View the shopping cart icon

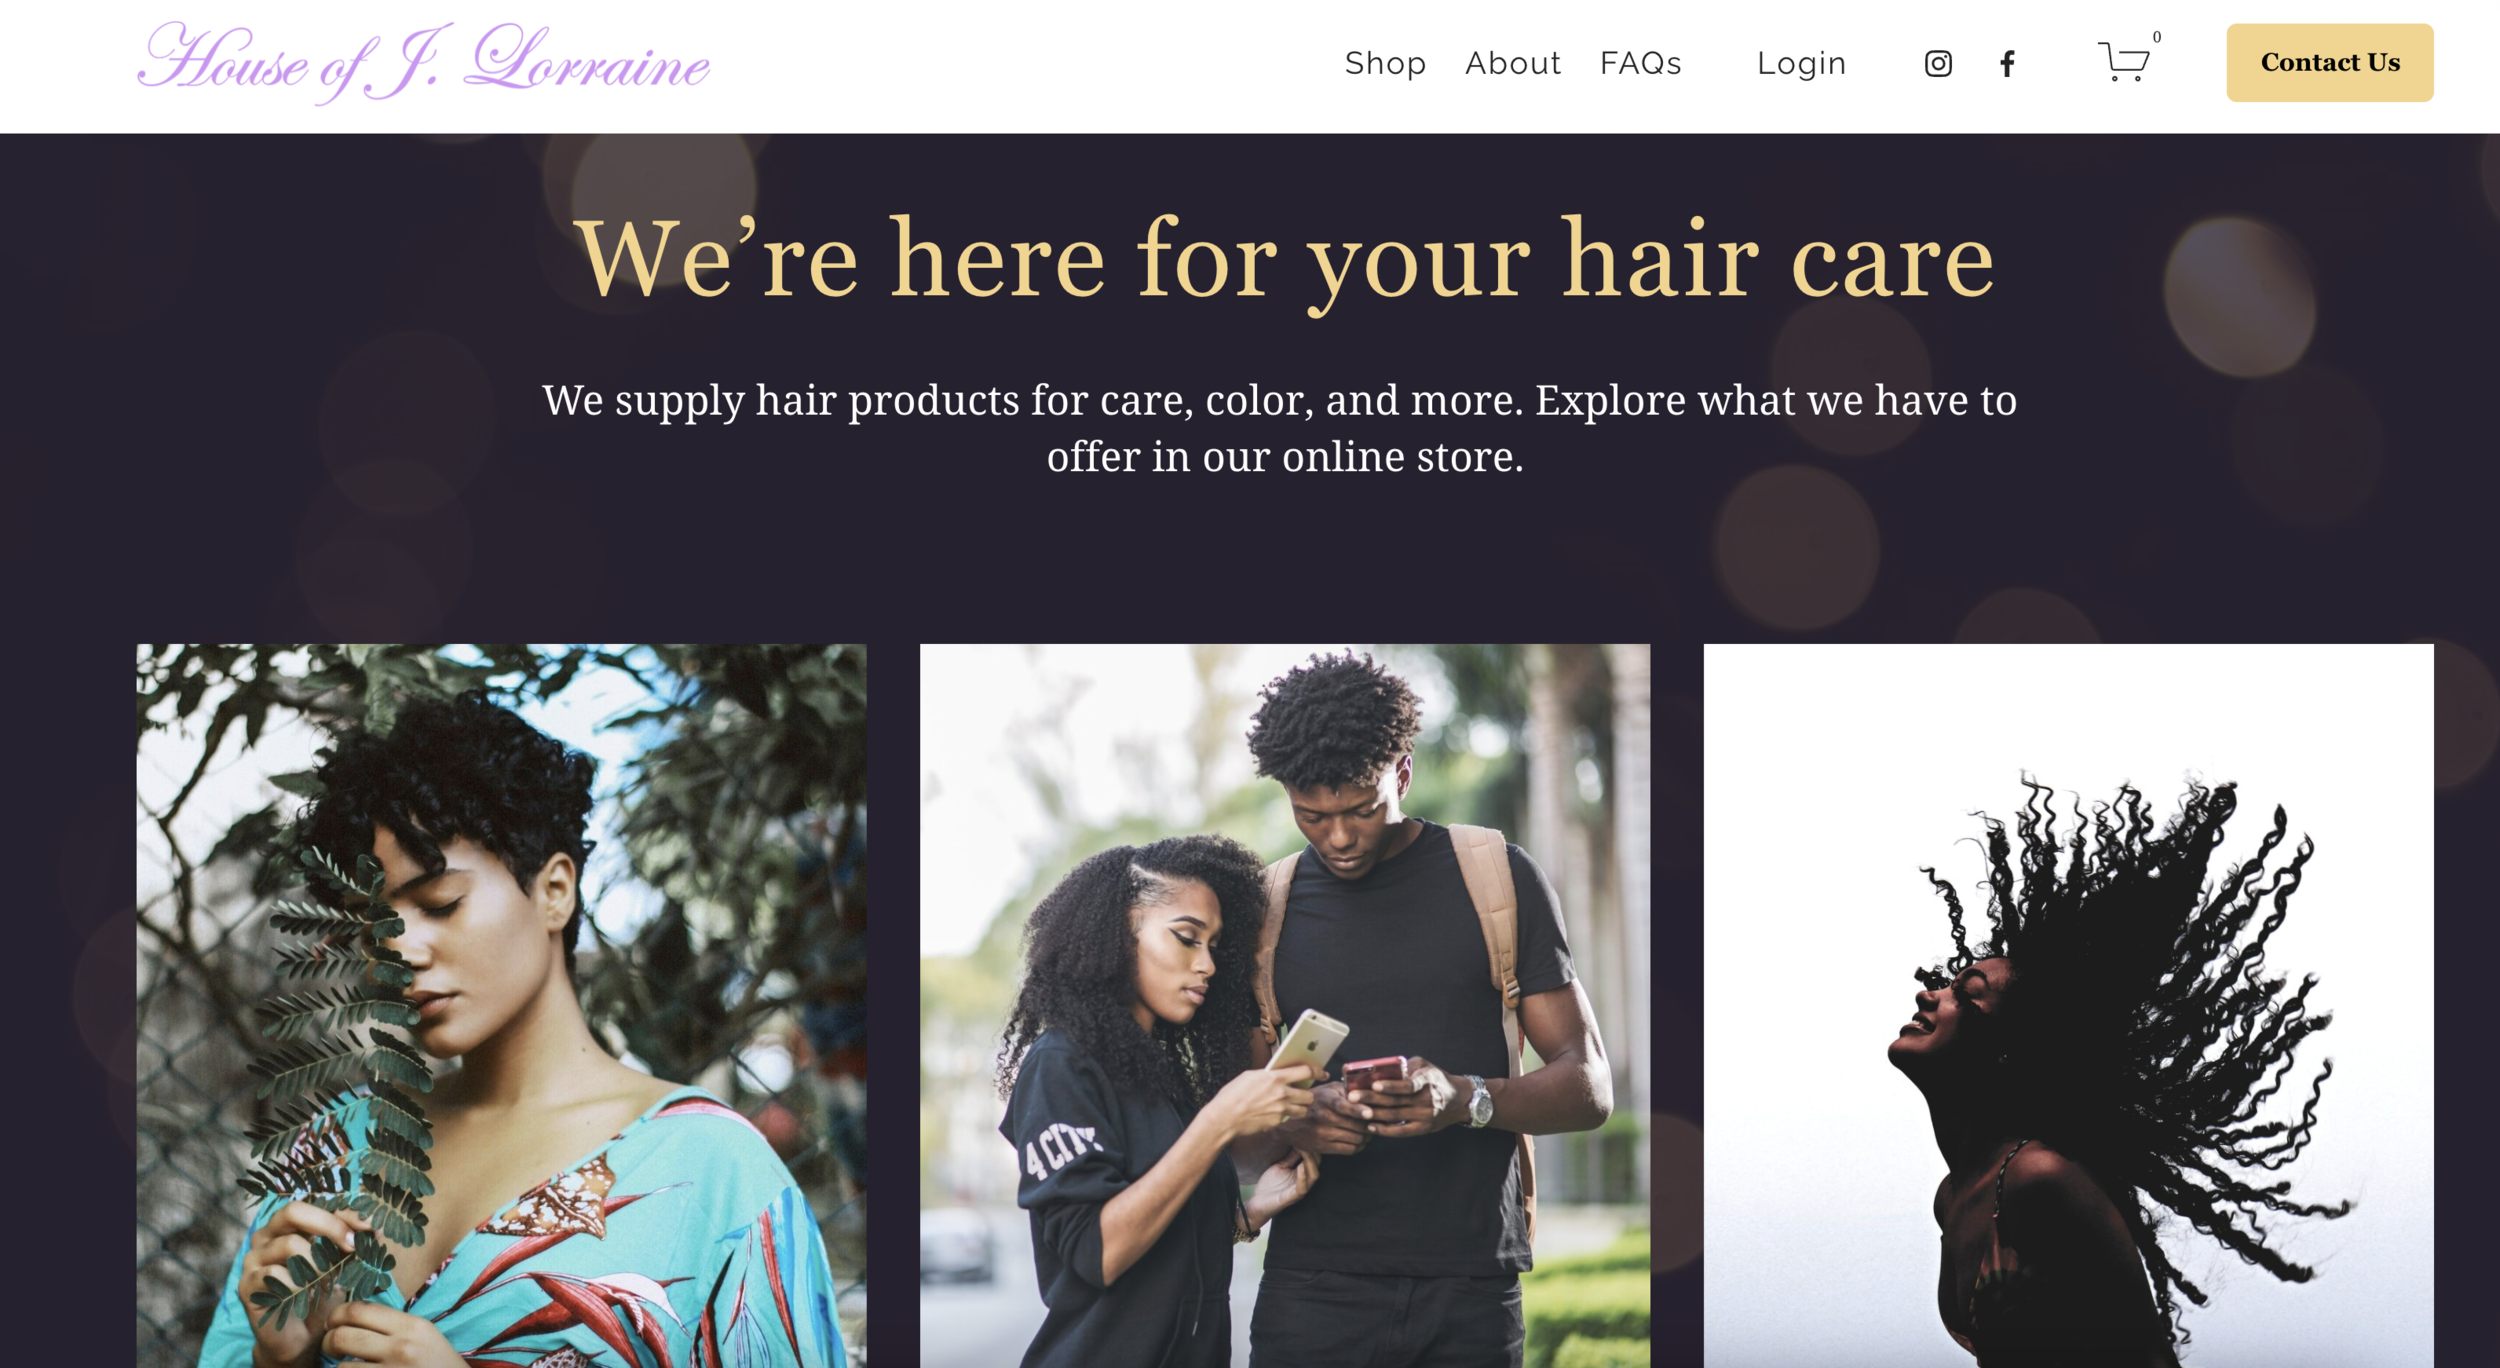tap(2123, 62)
